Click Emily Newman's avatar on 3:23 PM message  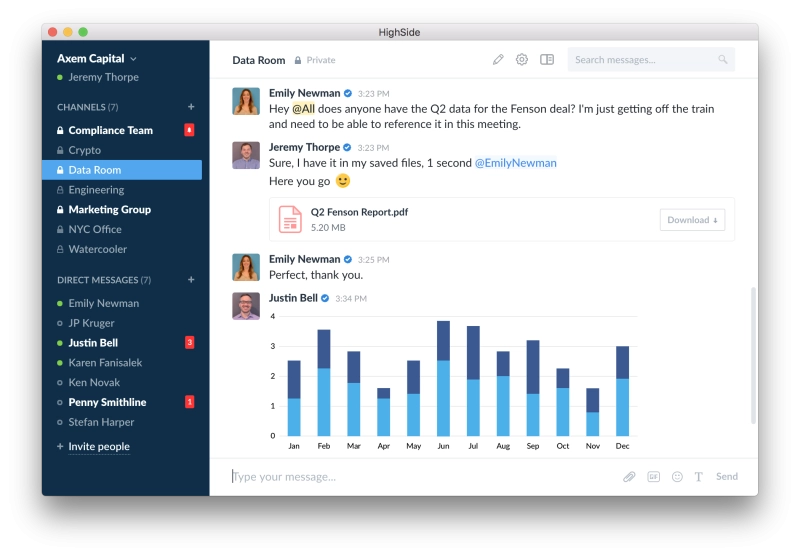[x=246, y=101]
